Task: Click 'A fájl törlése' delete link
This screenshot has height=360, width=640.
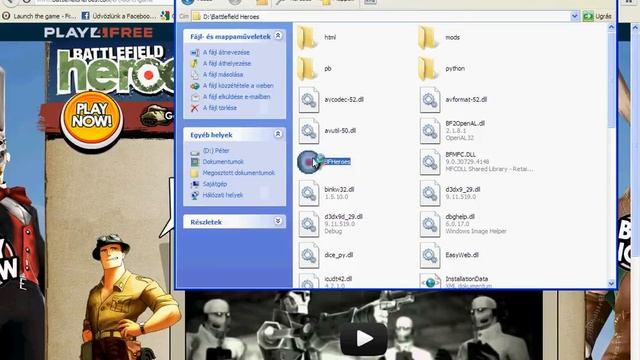Action: point(220,108)
